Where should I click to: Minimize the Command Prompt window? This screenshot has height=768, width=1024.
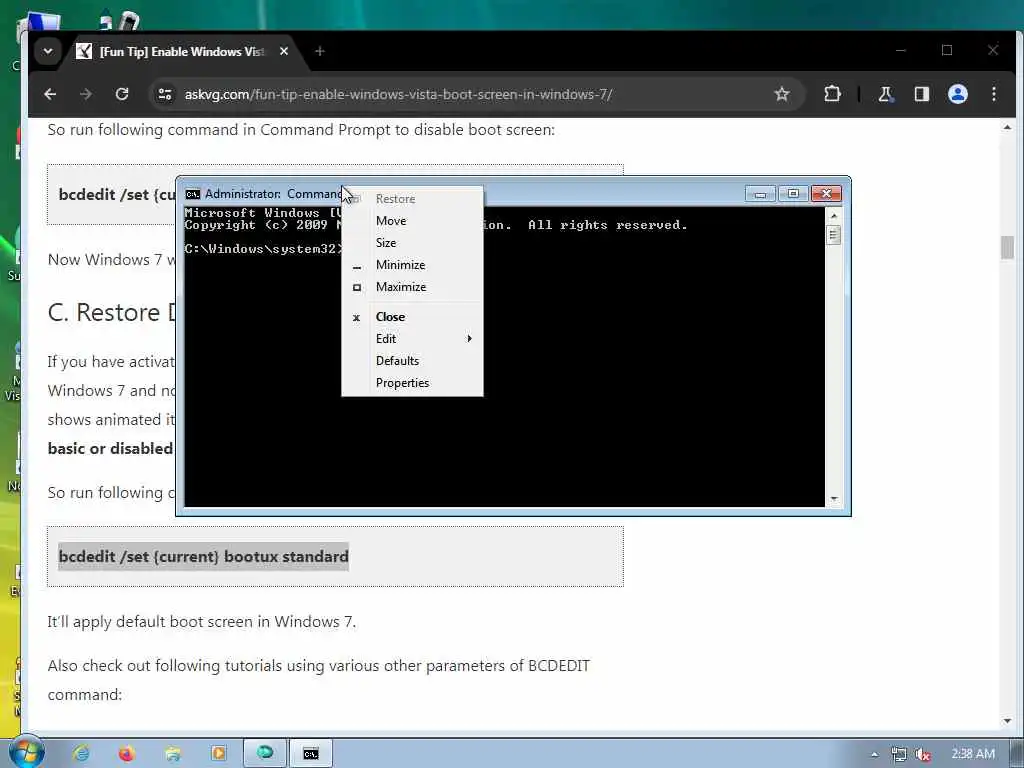tap(760, 194)
